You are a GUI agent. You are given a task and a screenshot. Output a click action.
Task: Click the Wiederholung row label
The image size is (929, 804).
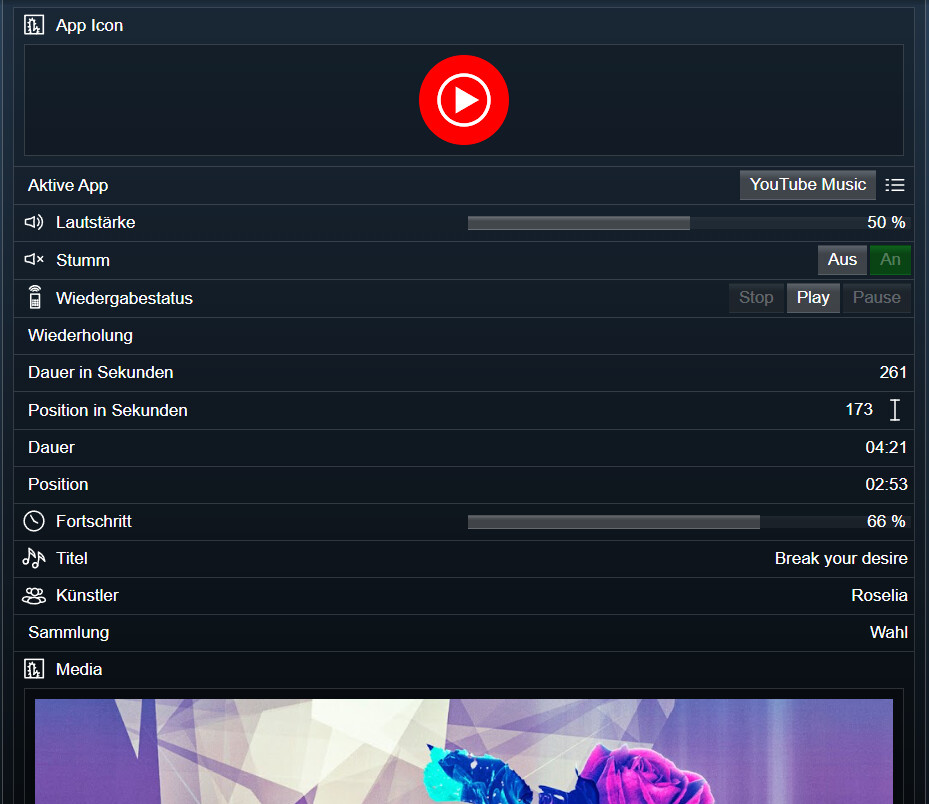tap(81, 335)
